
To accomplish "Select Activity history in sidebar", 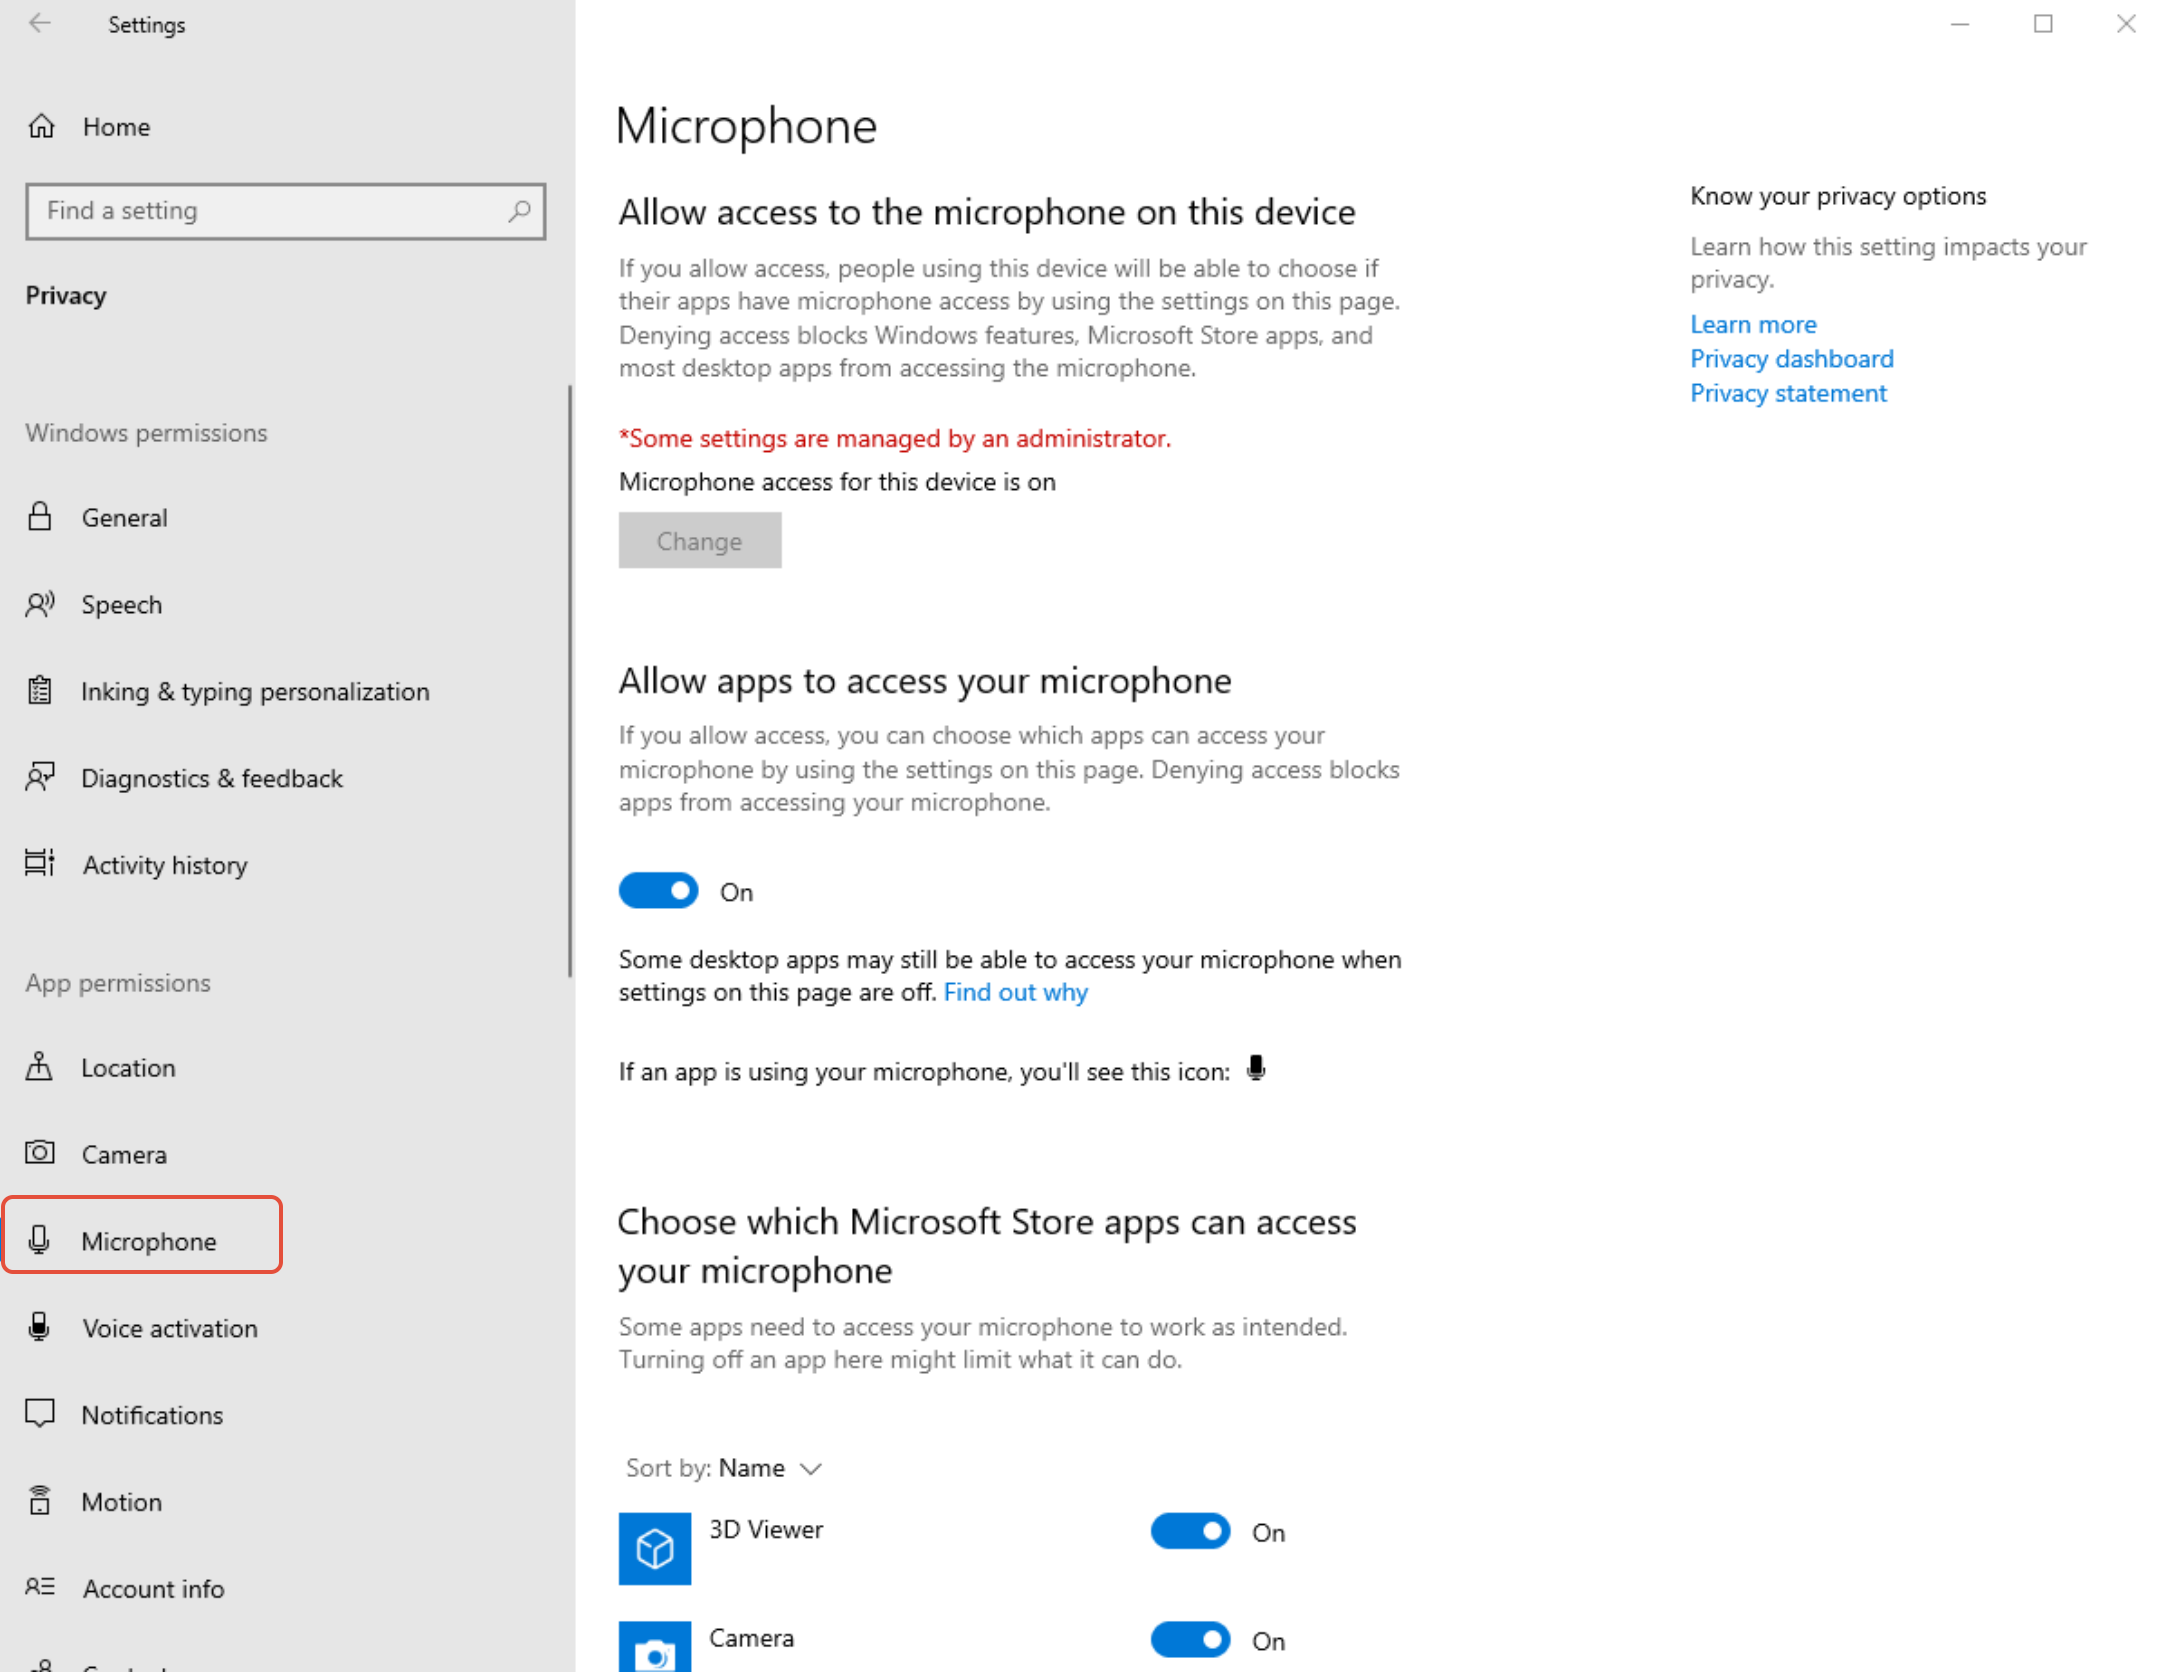I will coord(164,865).
